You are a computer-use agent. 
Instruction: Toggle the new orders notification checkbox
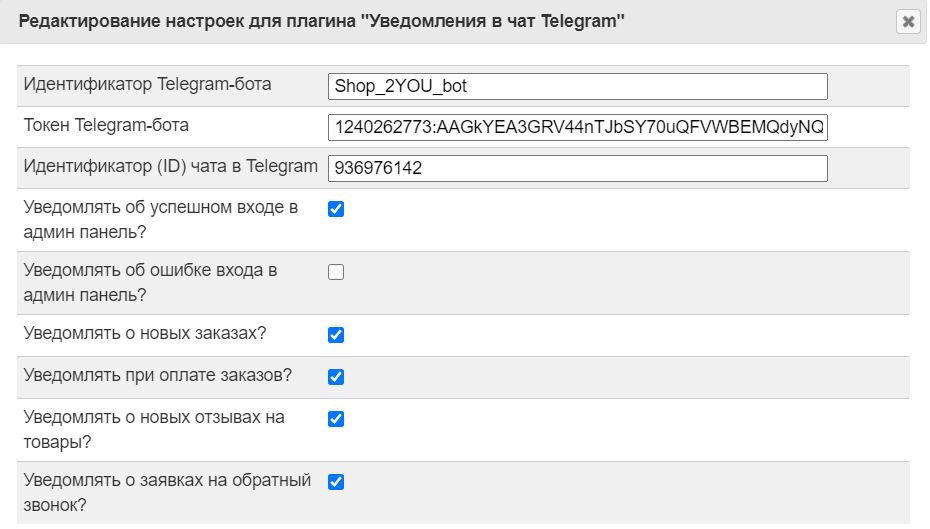coord(336,334)
